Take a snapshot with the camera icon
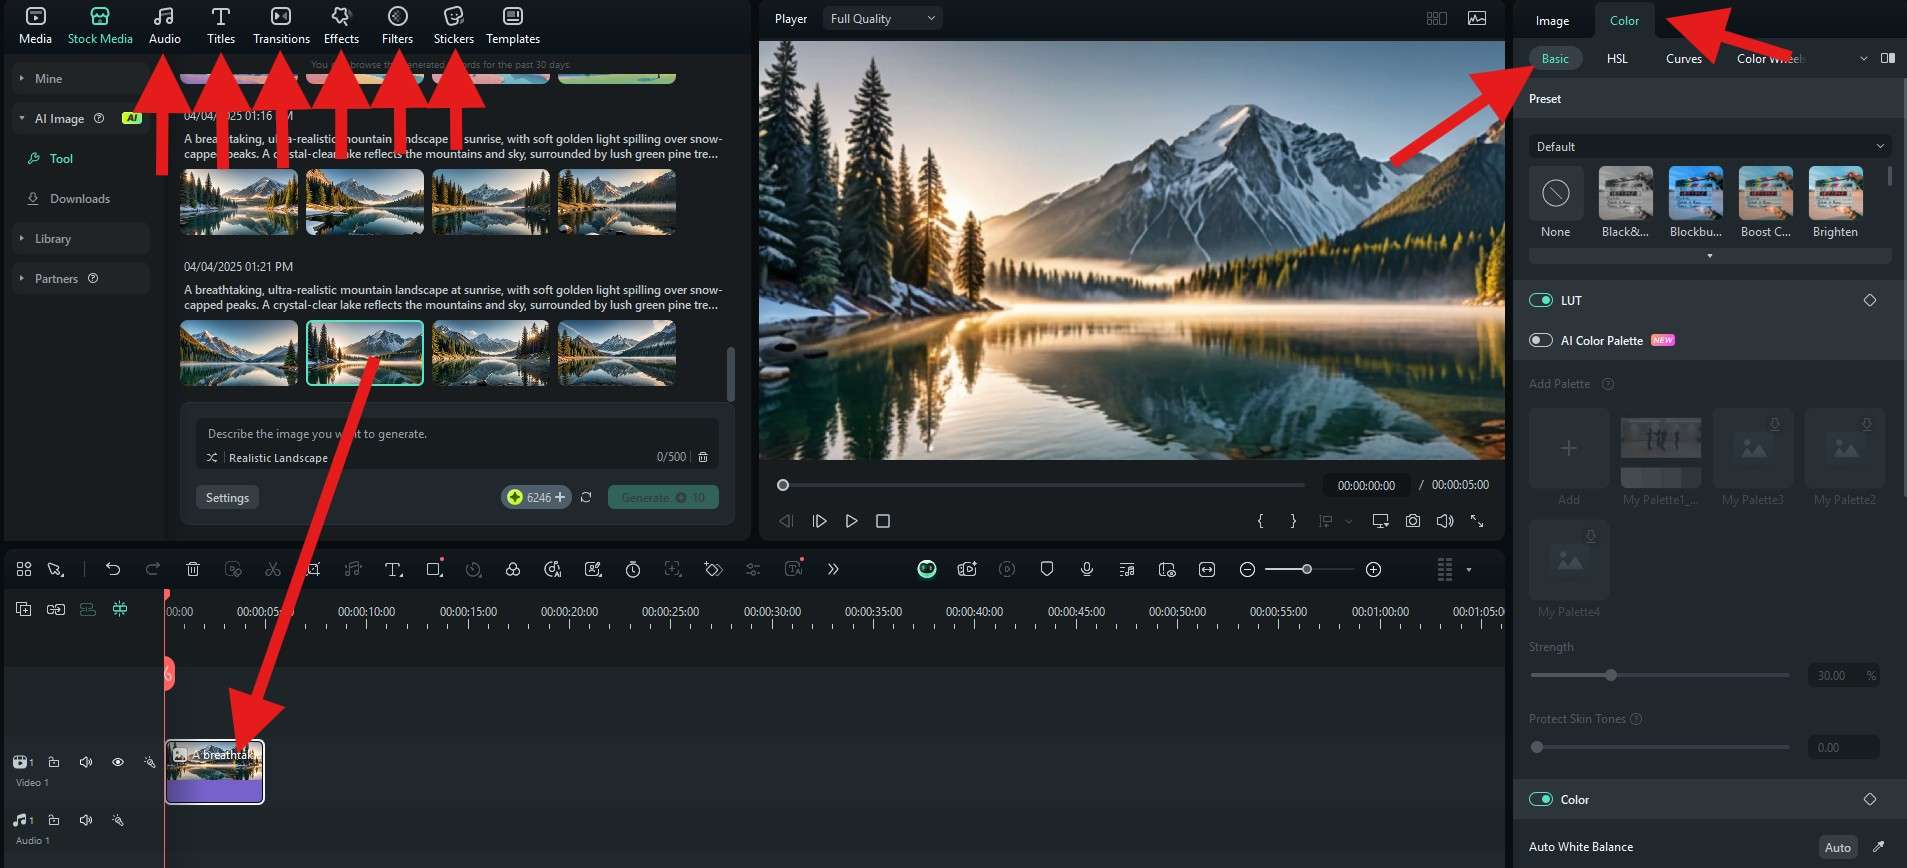Image resolution: width=1907 pixels, height=868 pixels. (1413, 521)
